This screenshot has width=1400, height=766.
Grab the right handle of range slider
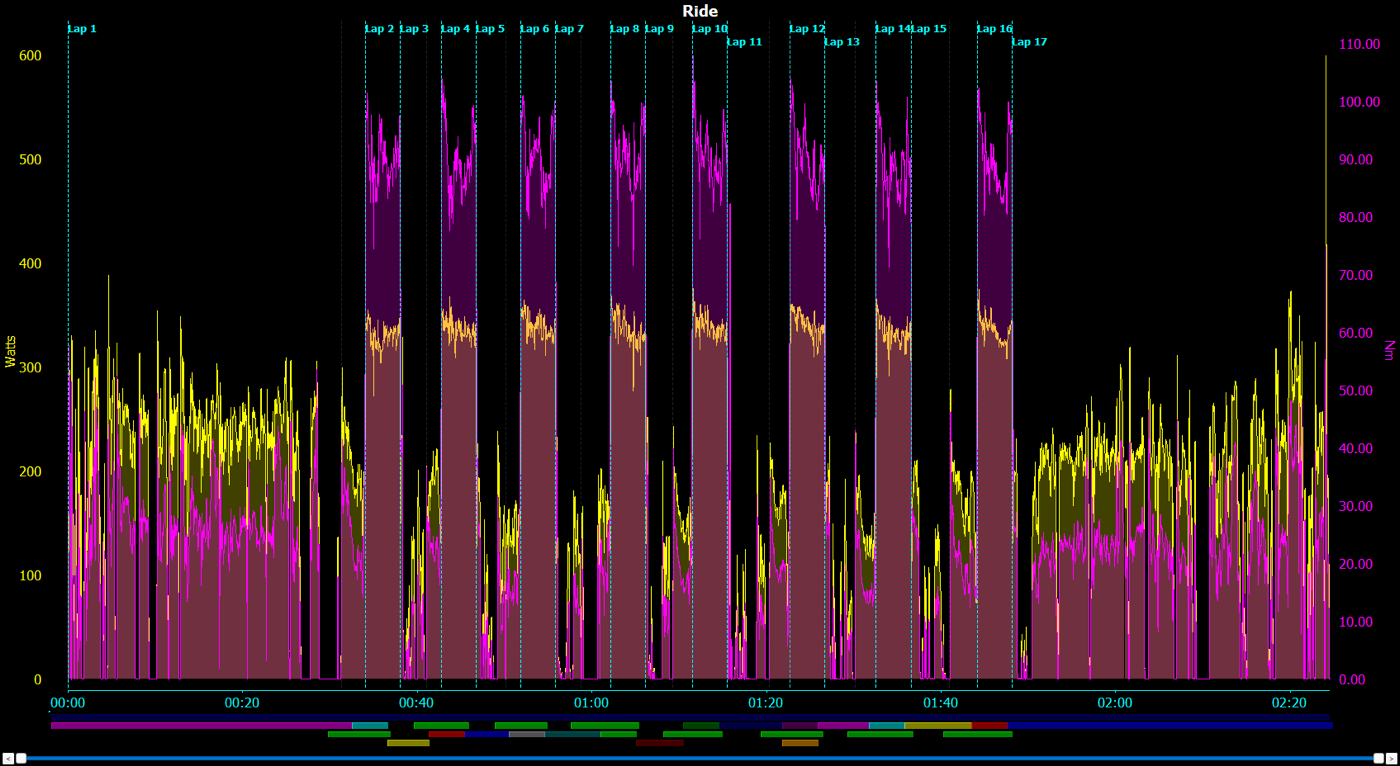[x=1379, y=758]
